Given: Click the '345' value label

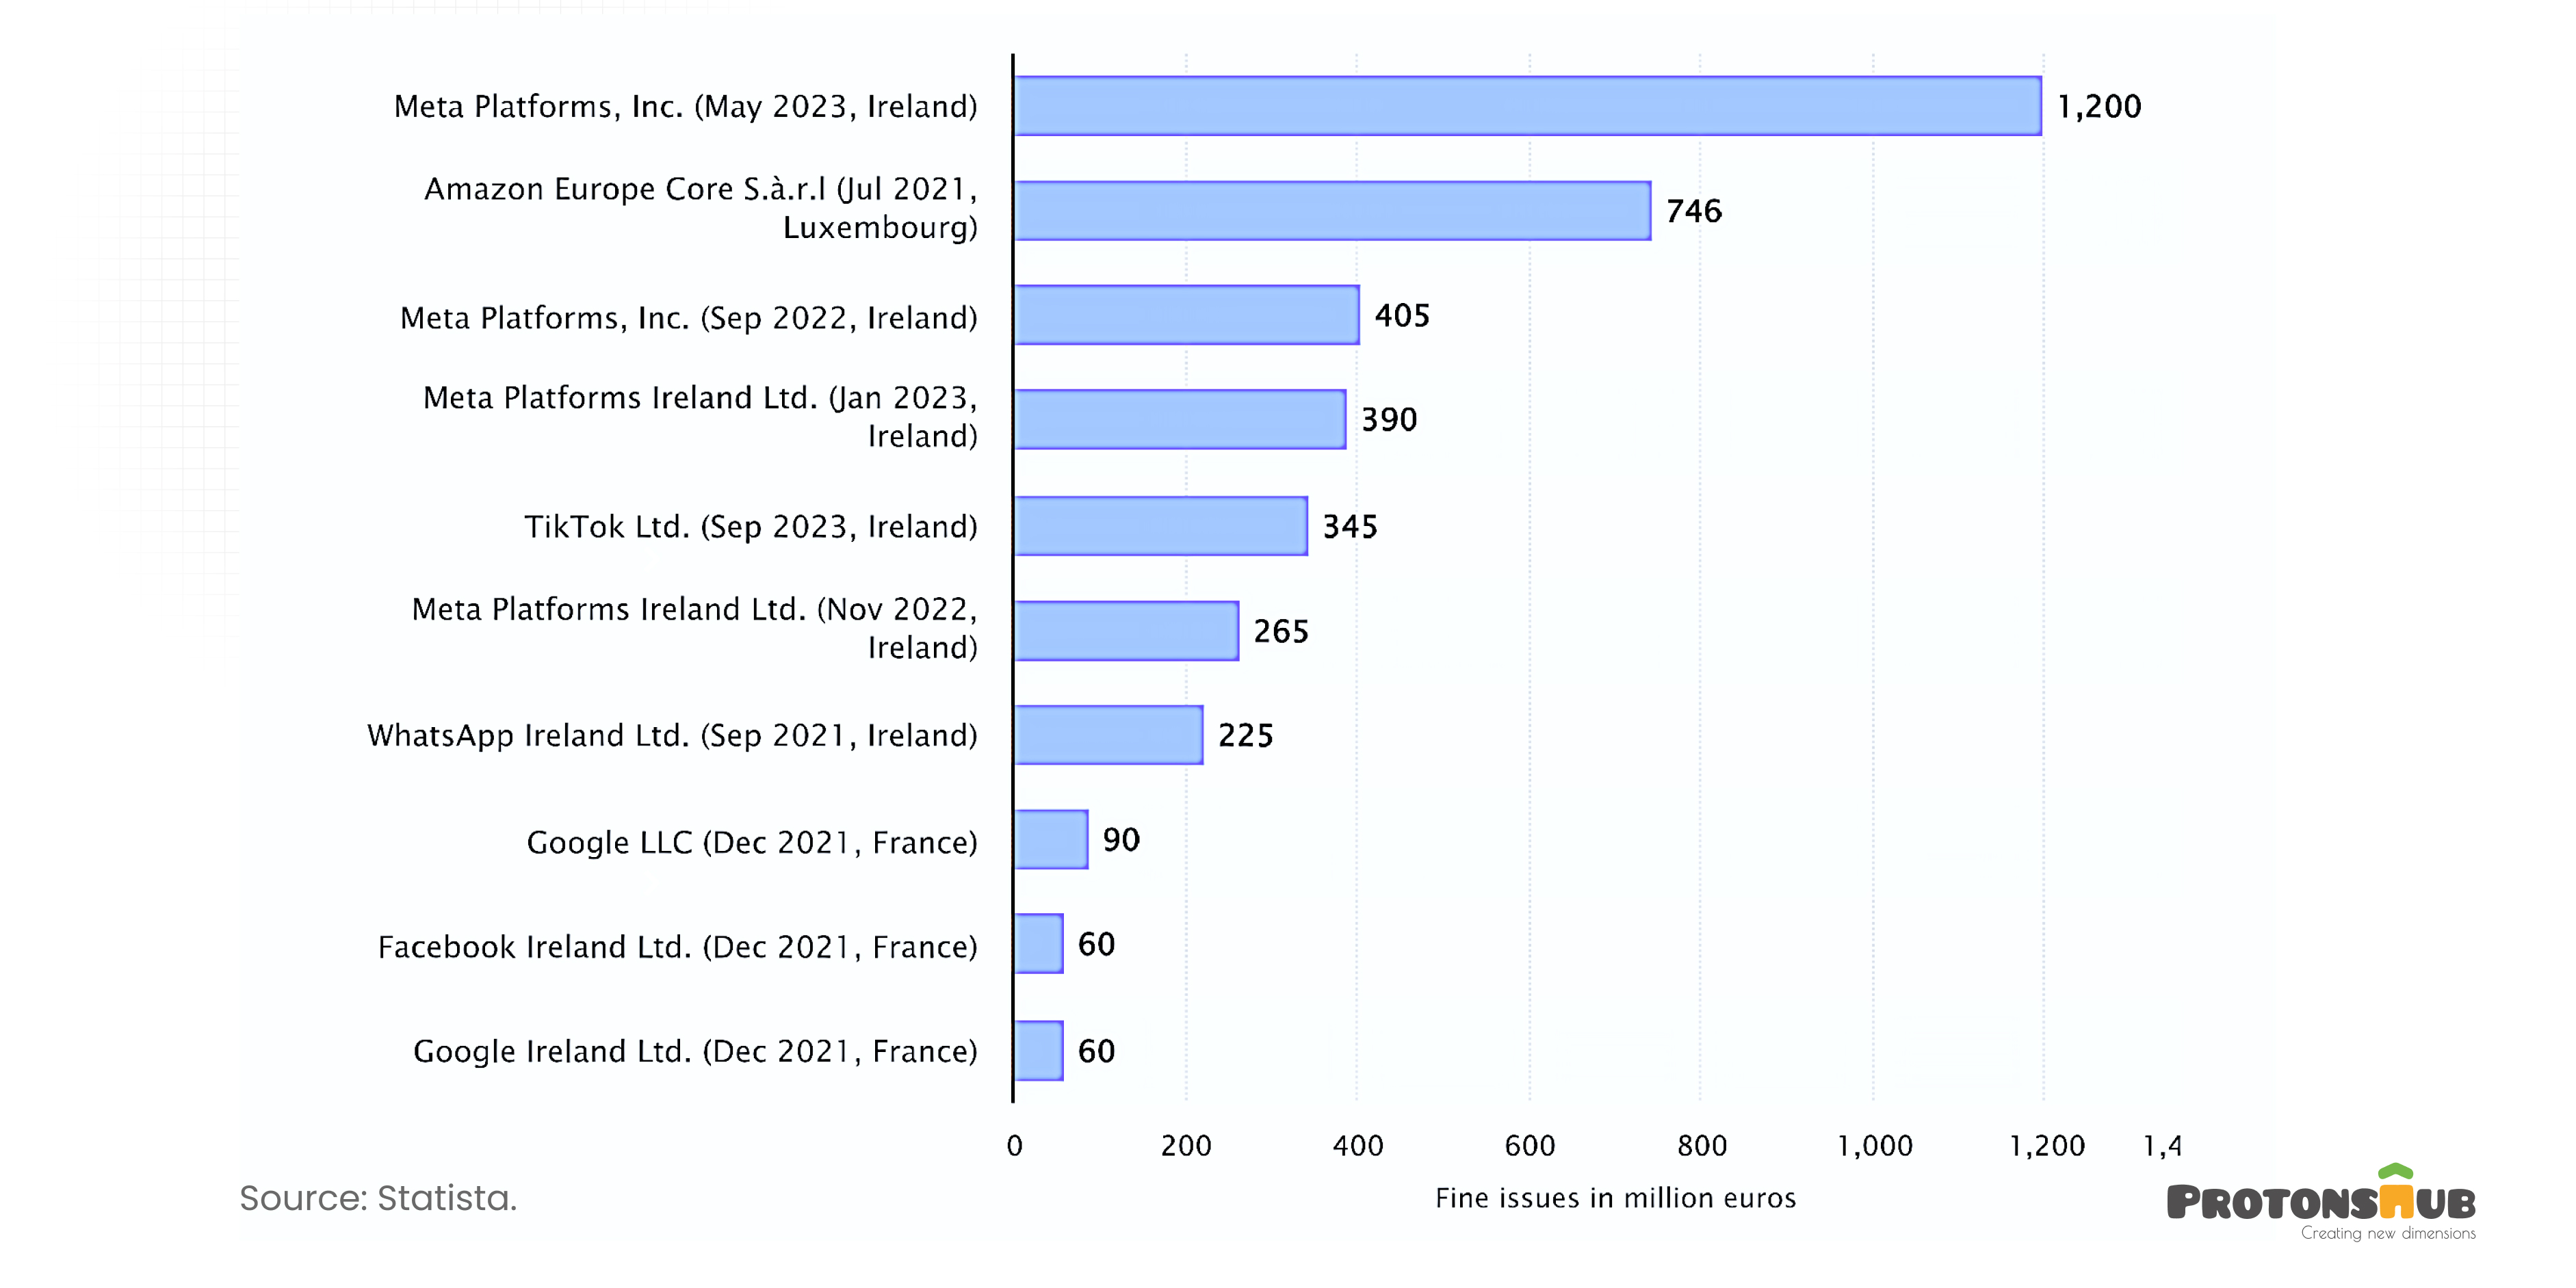Looking at the screenshot, I should pyautogui.click(x=1350, y=527).
